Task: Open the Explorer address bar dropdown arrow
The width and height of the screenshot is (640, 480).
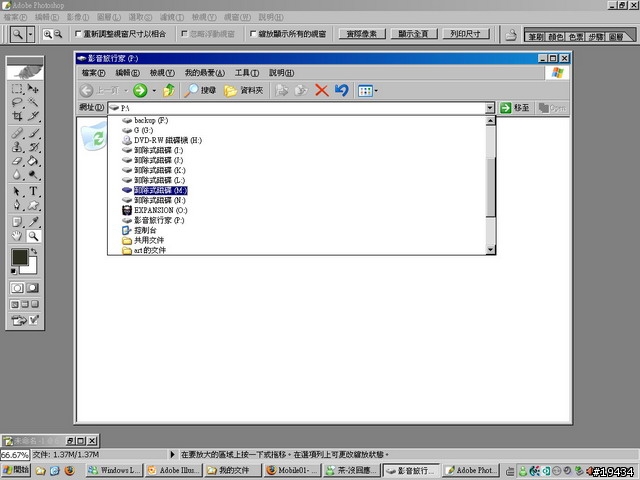Action: point(490,108)
